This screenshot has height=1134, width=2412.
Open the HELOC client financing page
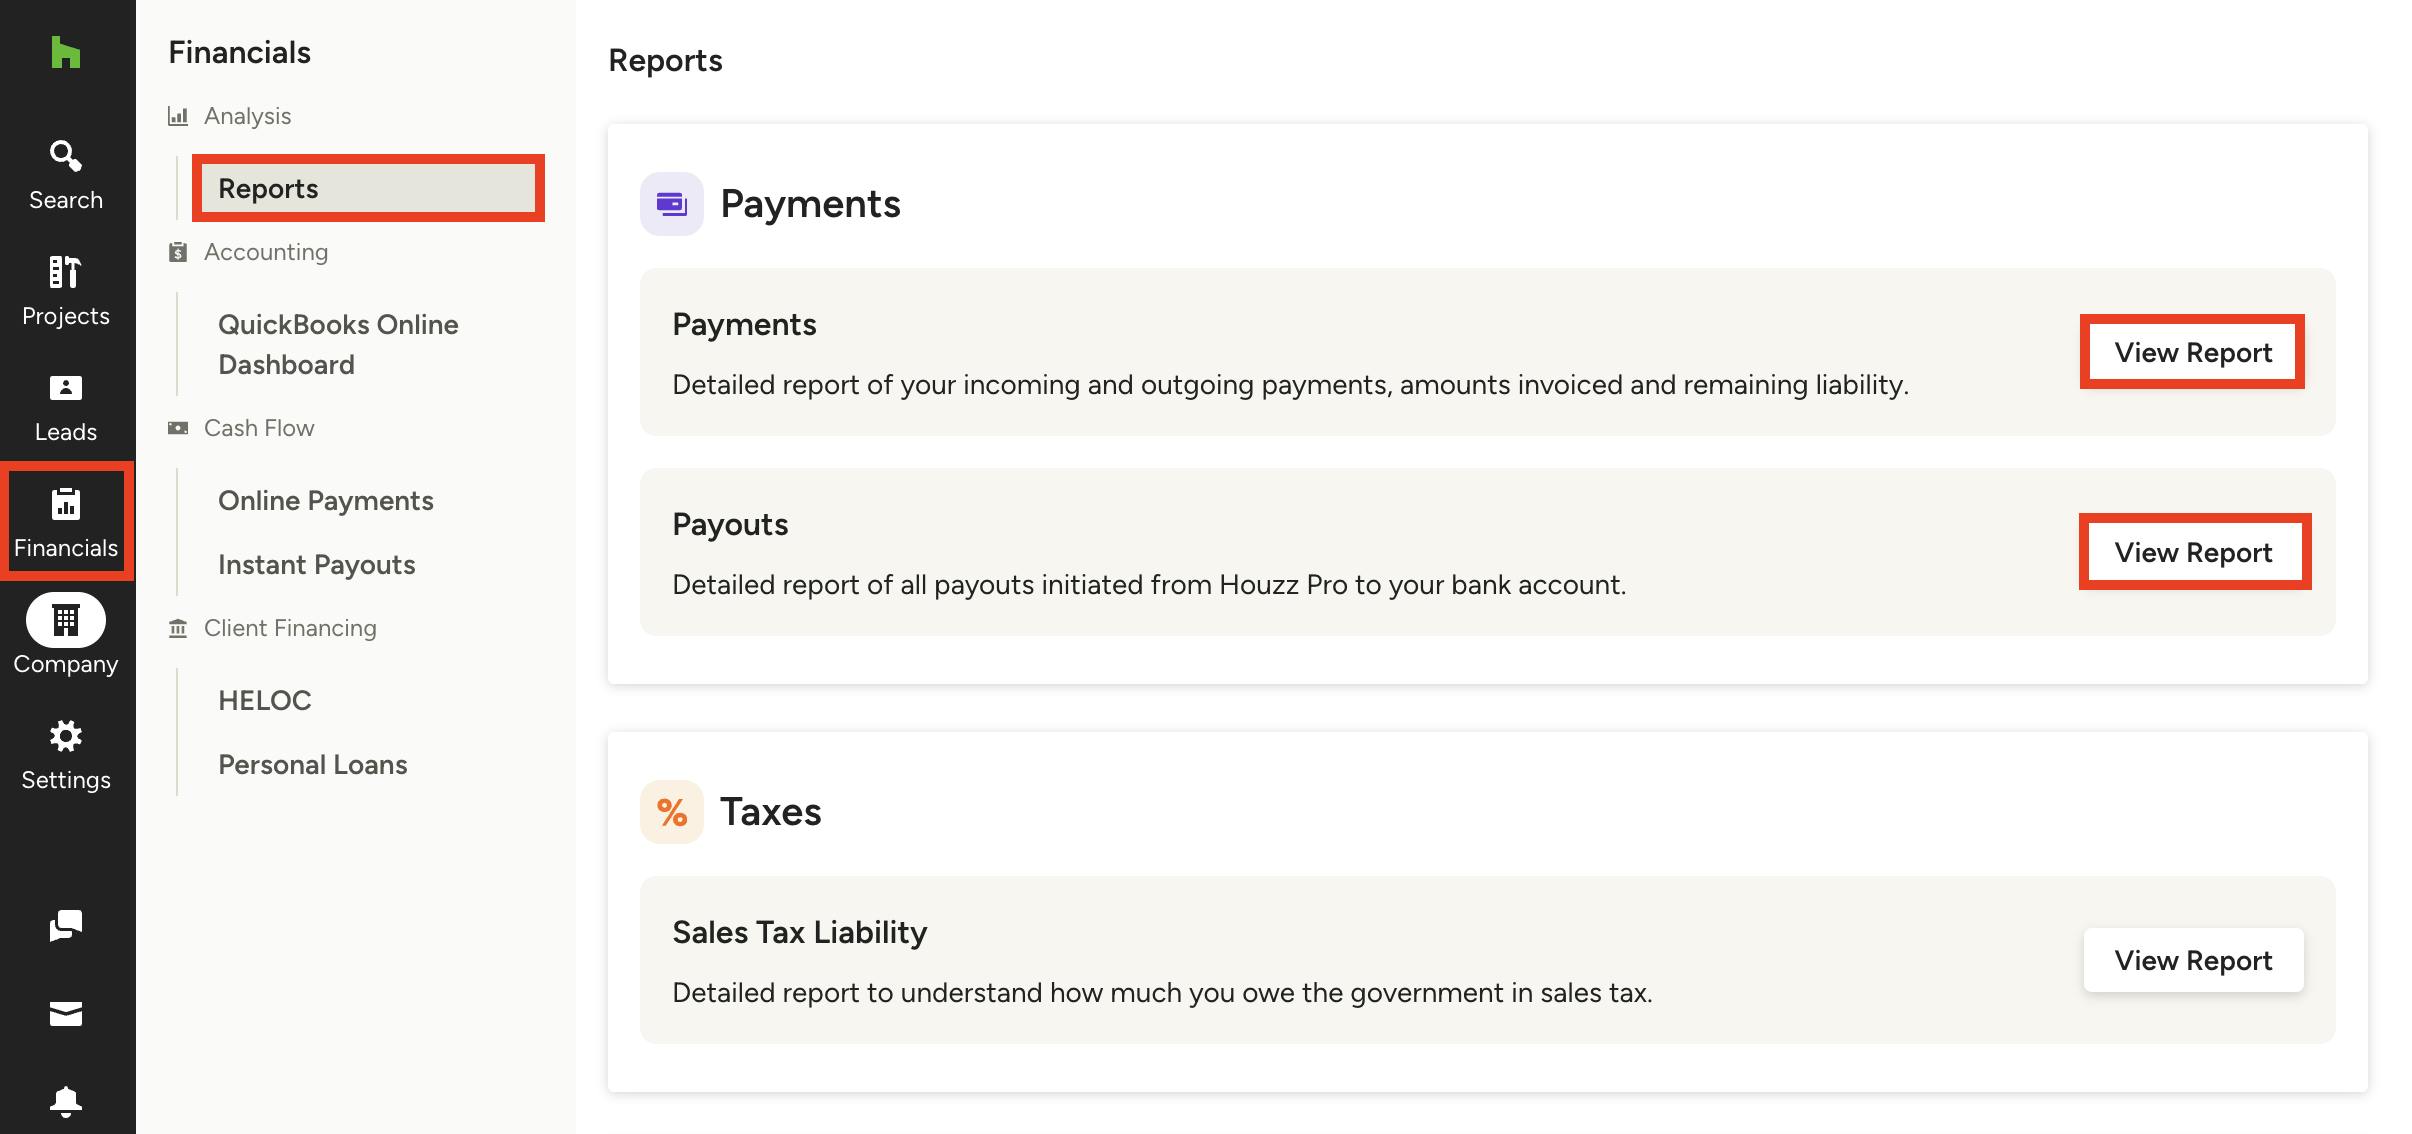pyautogui.click(x=264, y=699)
